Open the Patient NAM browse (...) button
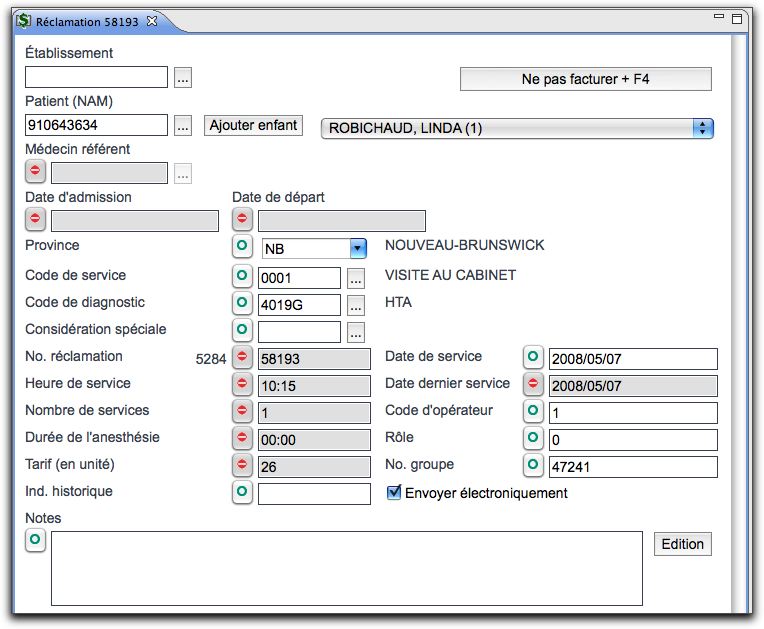 pos(183,126)
